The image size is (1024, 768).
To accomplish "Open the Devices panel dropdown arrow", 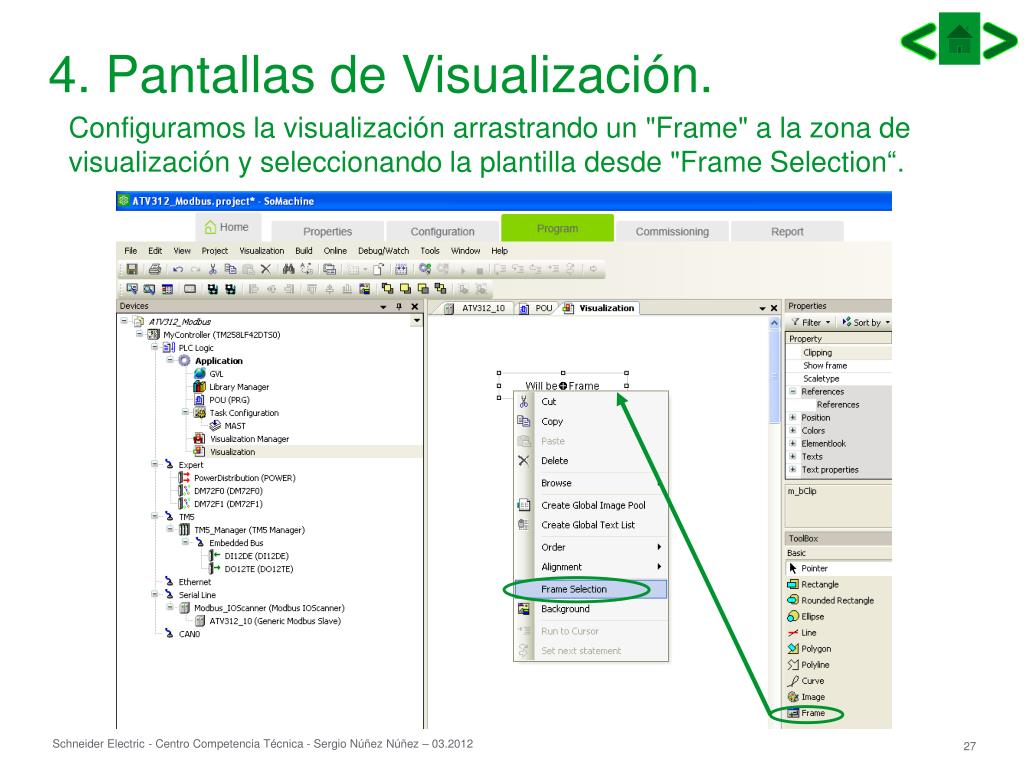I will [x=383, y=306].
